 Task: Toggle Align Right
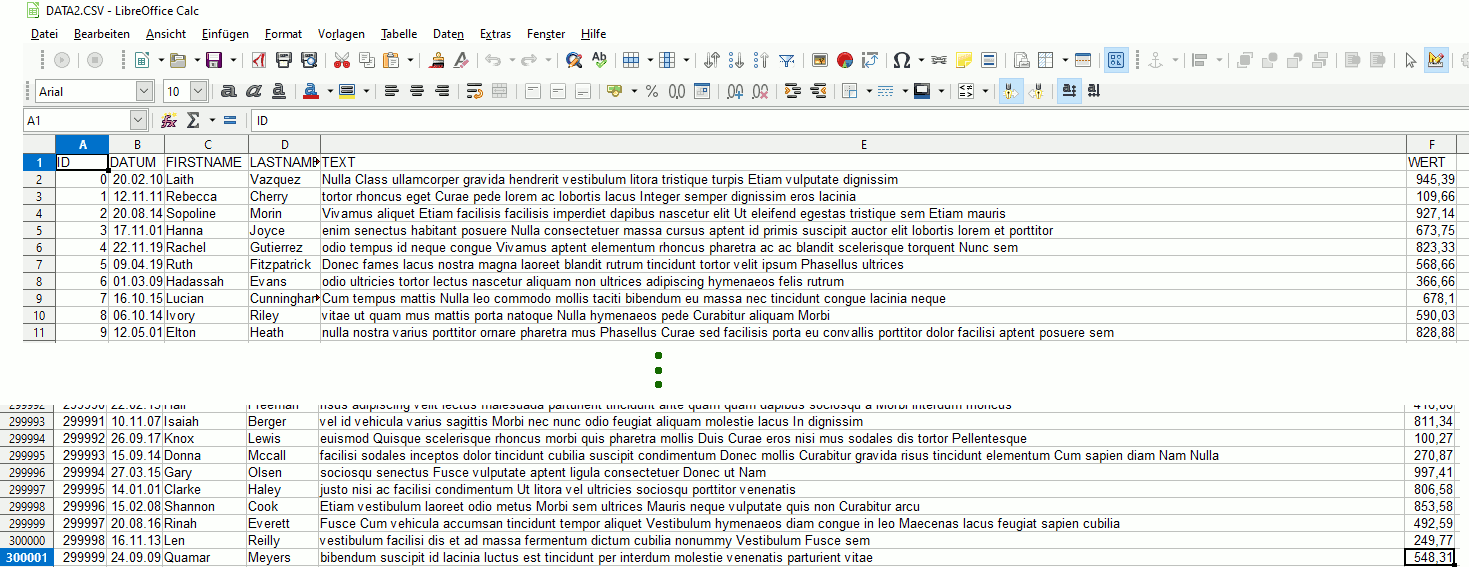pyautogui.click(x=442, y=91)
